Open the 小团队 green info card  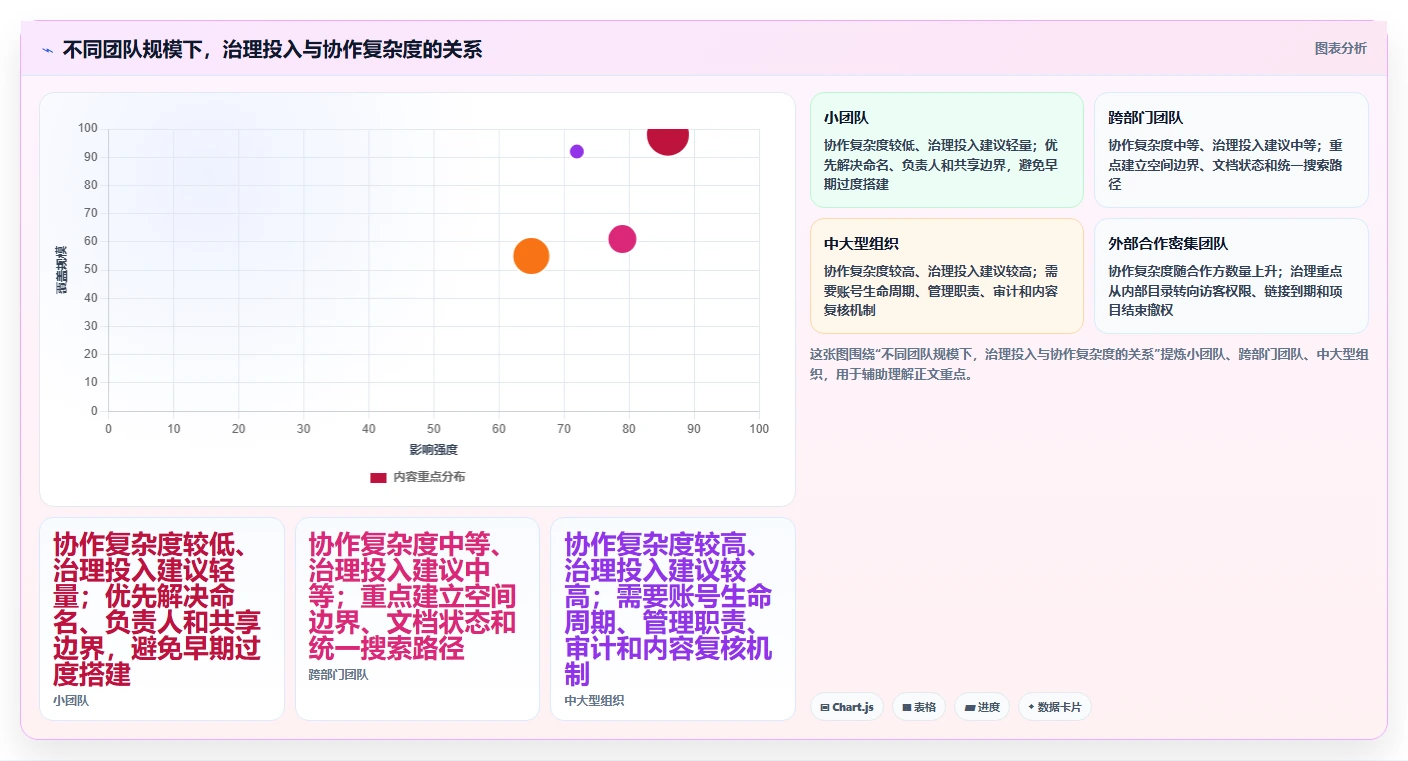(946, 150)
